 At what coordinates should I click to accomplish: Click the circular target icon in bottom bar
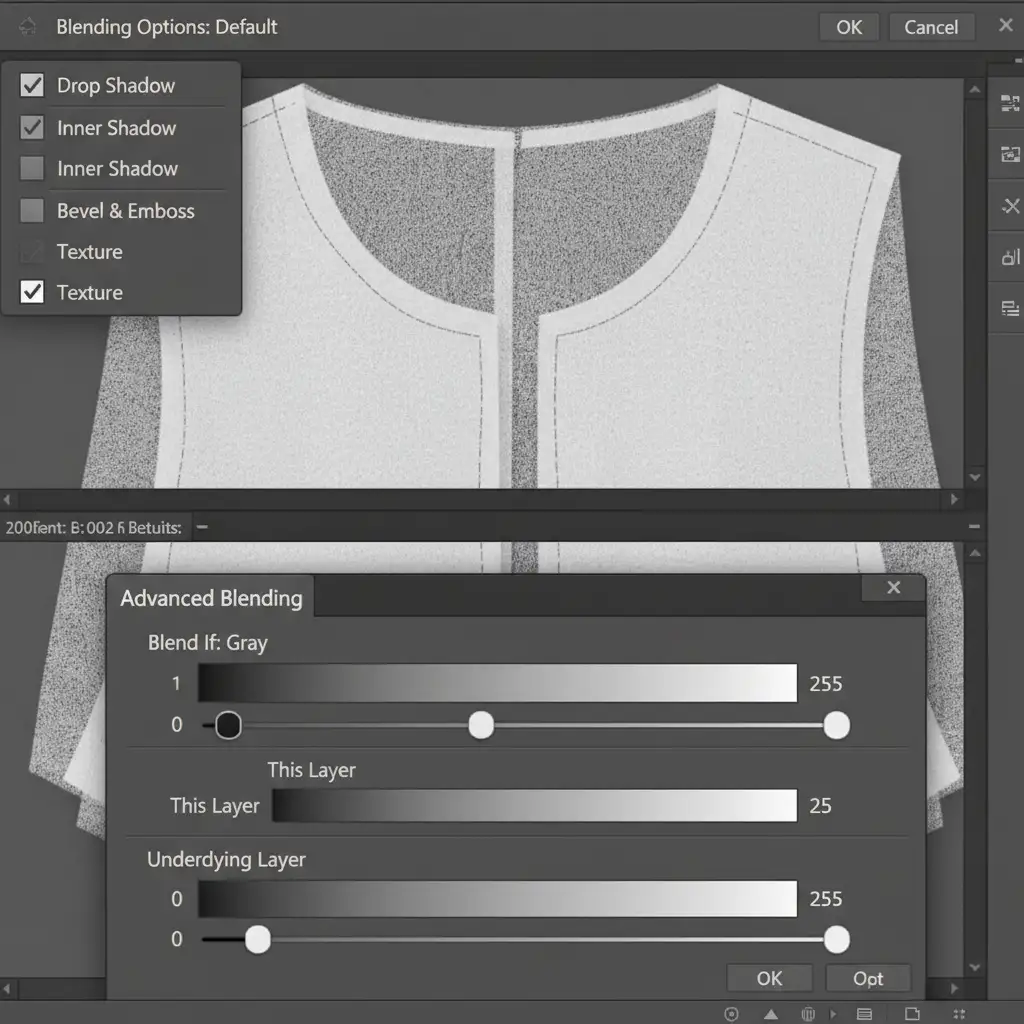point(731,1014)
